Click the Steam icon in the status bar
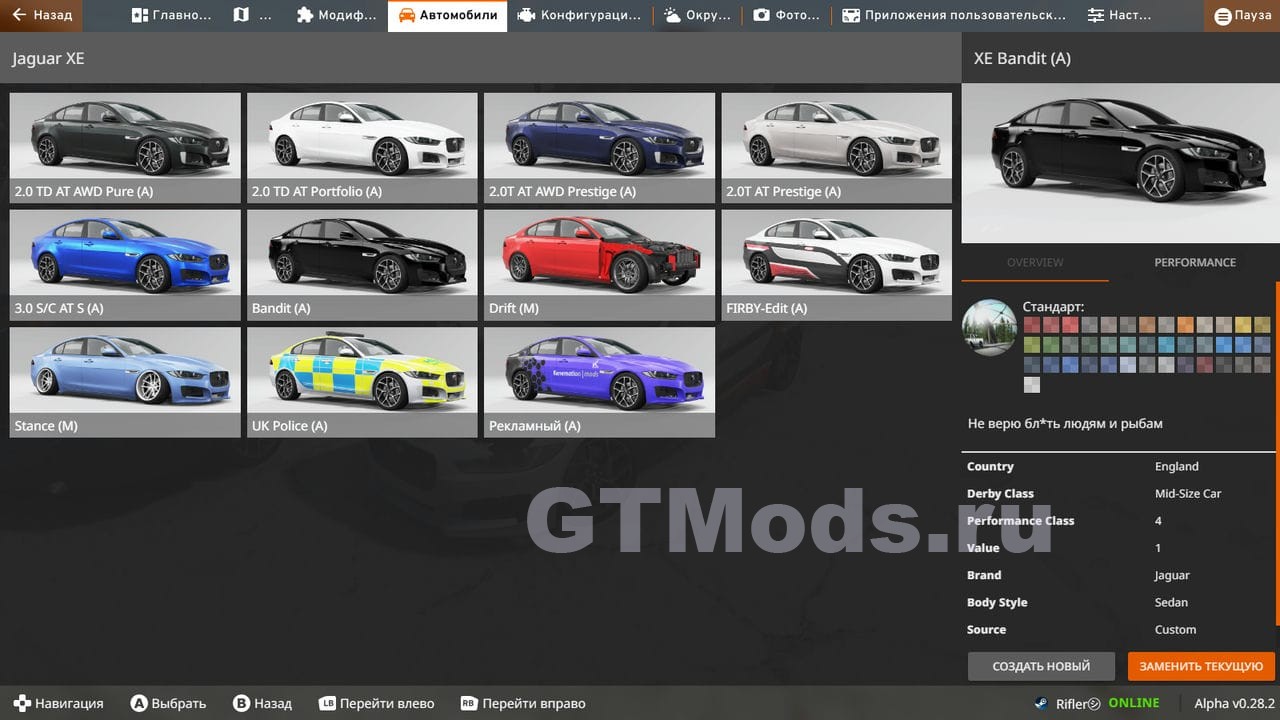This screenshot has width=1280, height=720. click(1041, 703)
